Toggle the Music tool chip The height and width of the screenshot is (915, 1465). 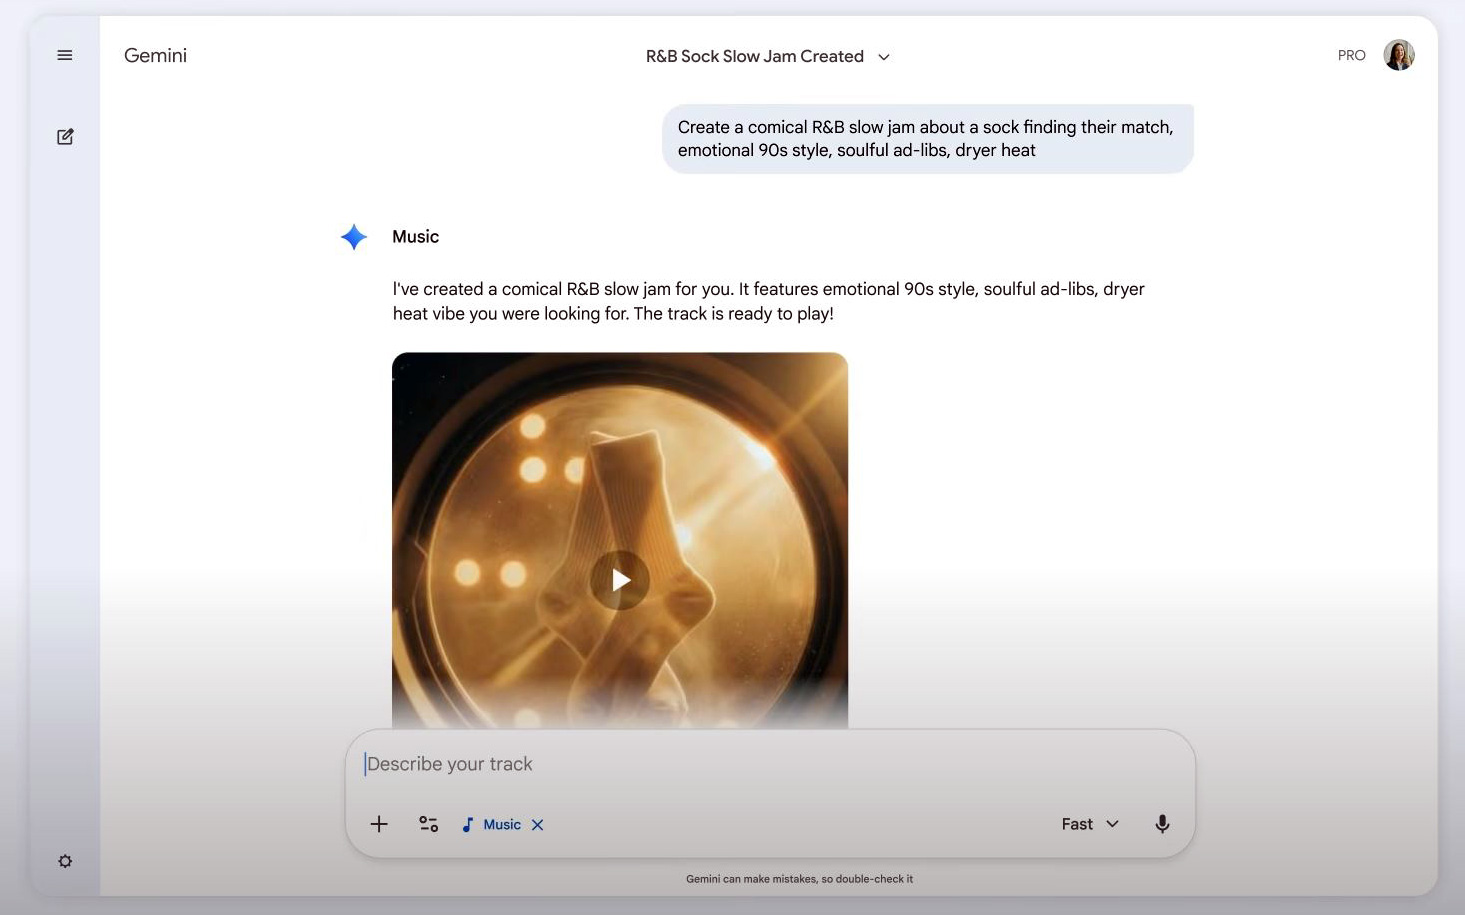(x=493, y=825)
